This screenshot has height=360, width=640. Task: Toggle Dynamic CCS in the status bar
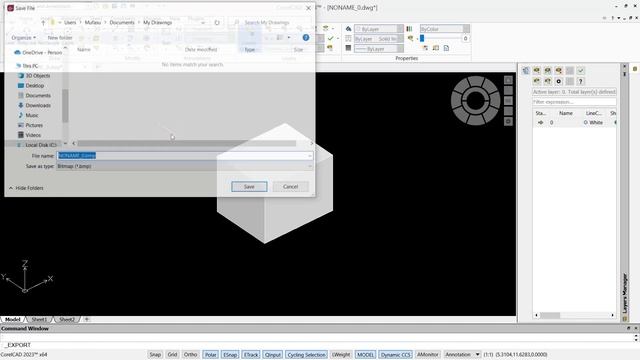[x=396, y=355]
